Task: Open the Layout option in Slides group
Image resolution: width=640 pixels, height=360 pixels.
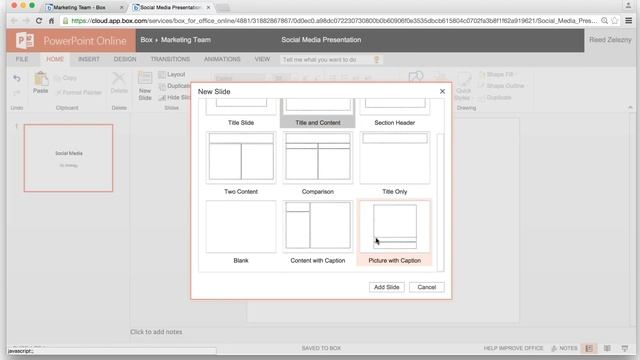Action: point(172,74)
